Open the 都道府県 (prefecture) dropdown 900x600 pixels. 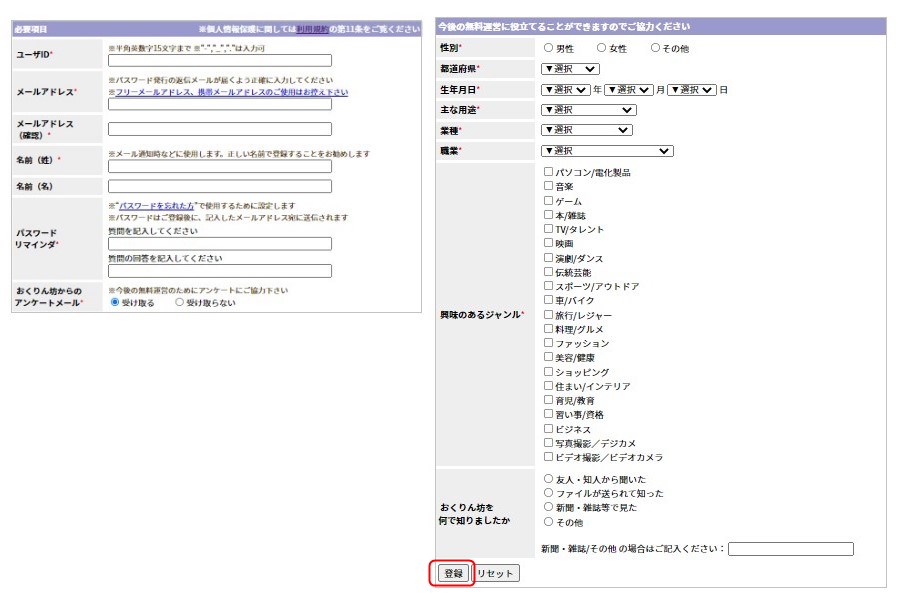coord(570,69)
